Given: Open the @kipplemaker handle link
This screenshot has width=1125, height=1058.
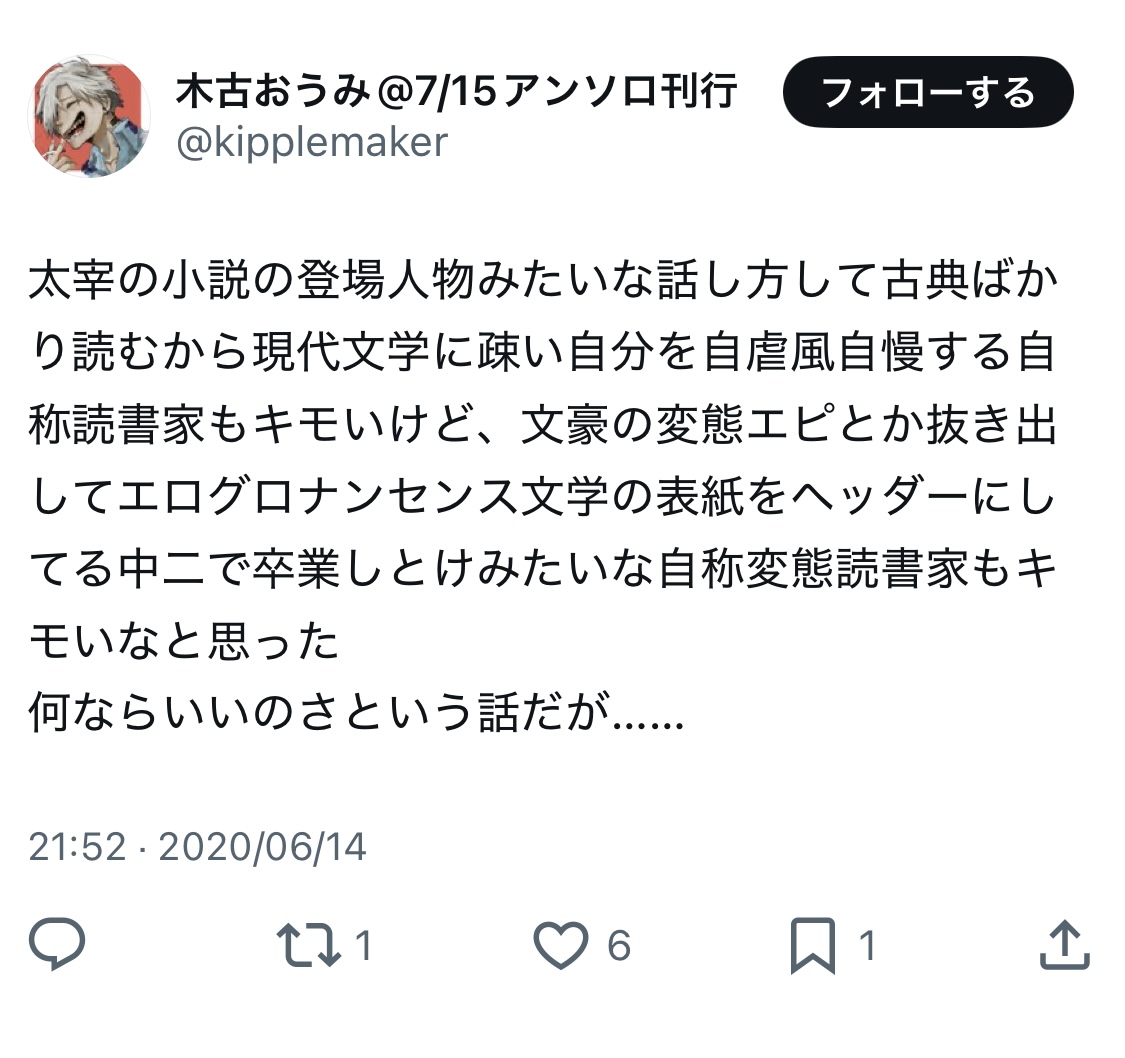Looking at the screenshot, I should 312,142.
